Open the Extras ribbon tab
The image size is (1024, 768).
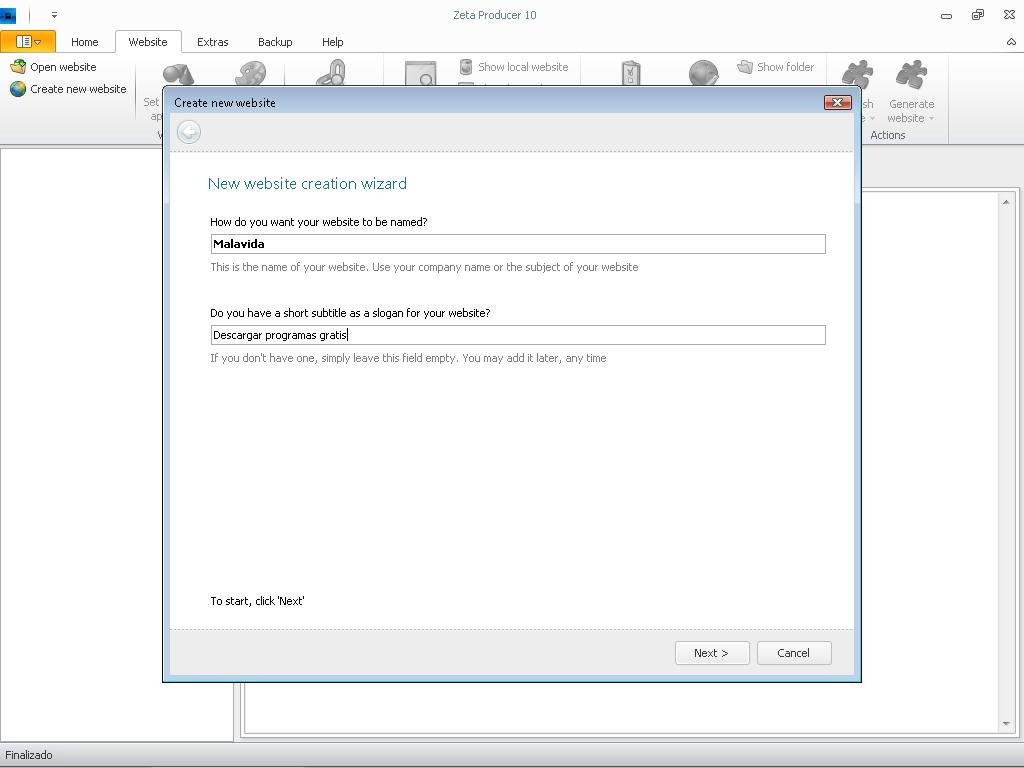coord(212,42)
